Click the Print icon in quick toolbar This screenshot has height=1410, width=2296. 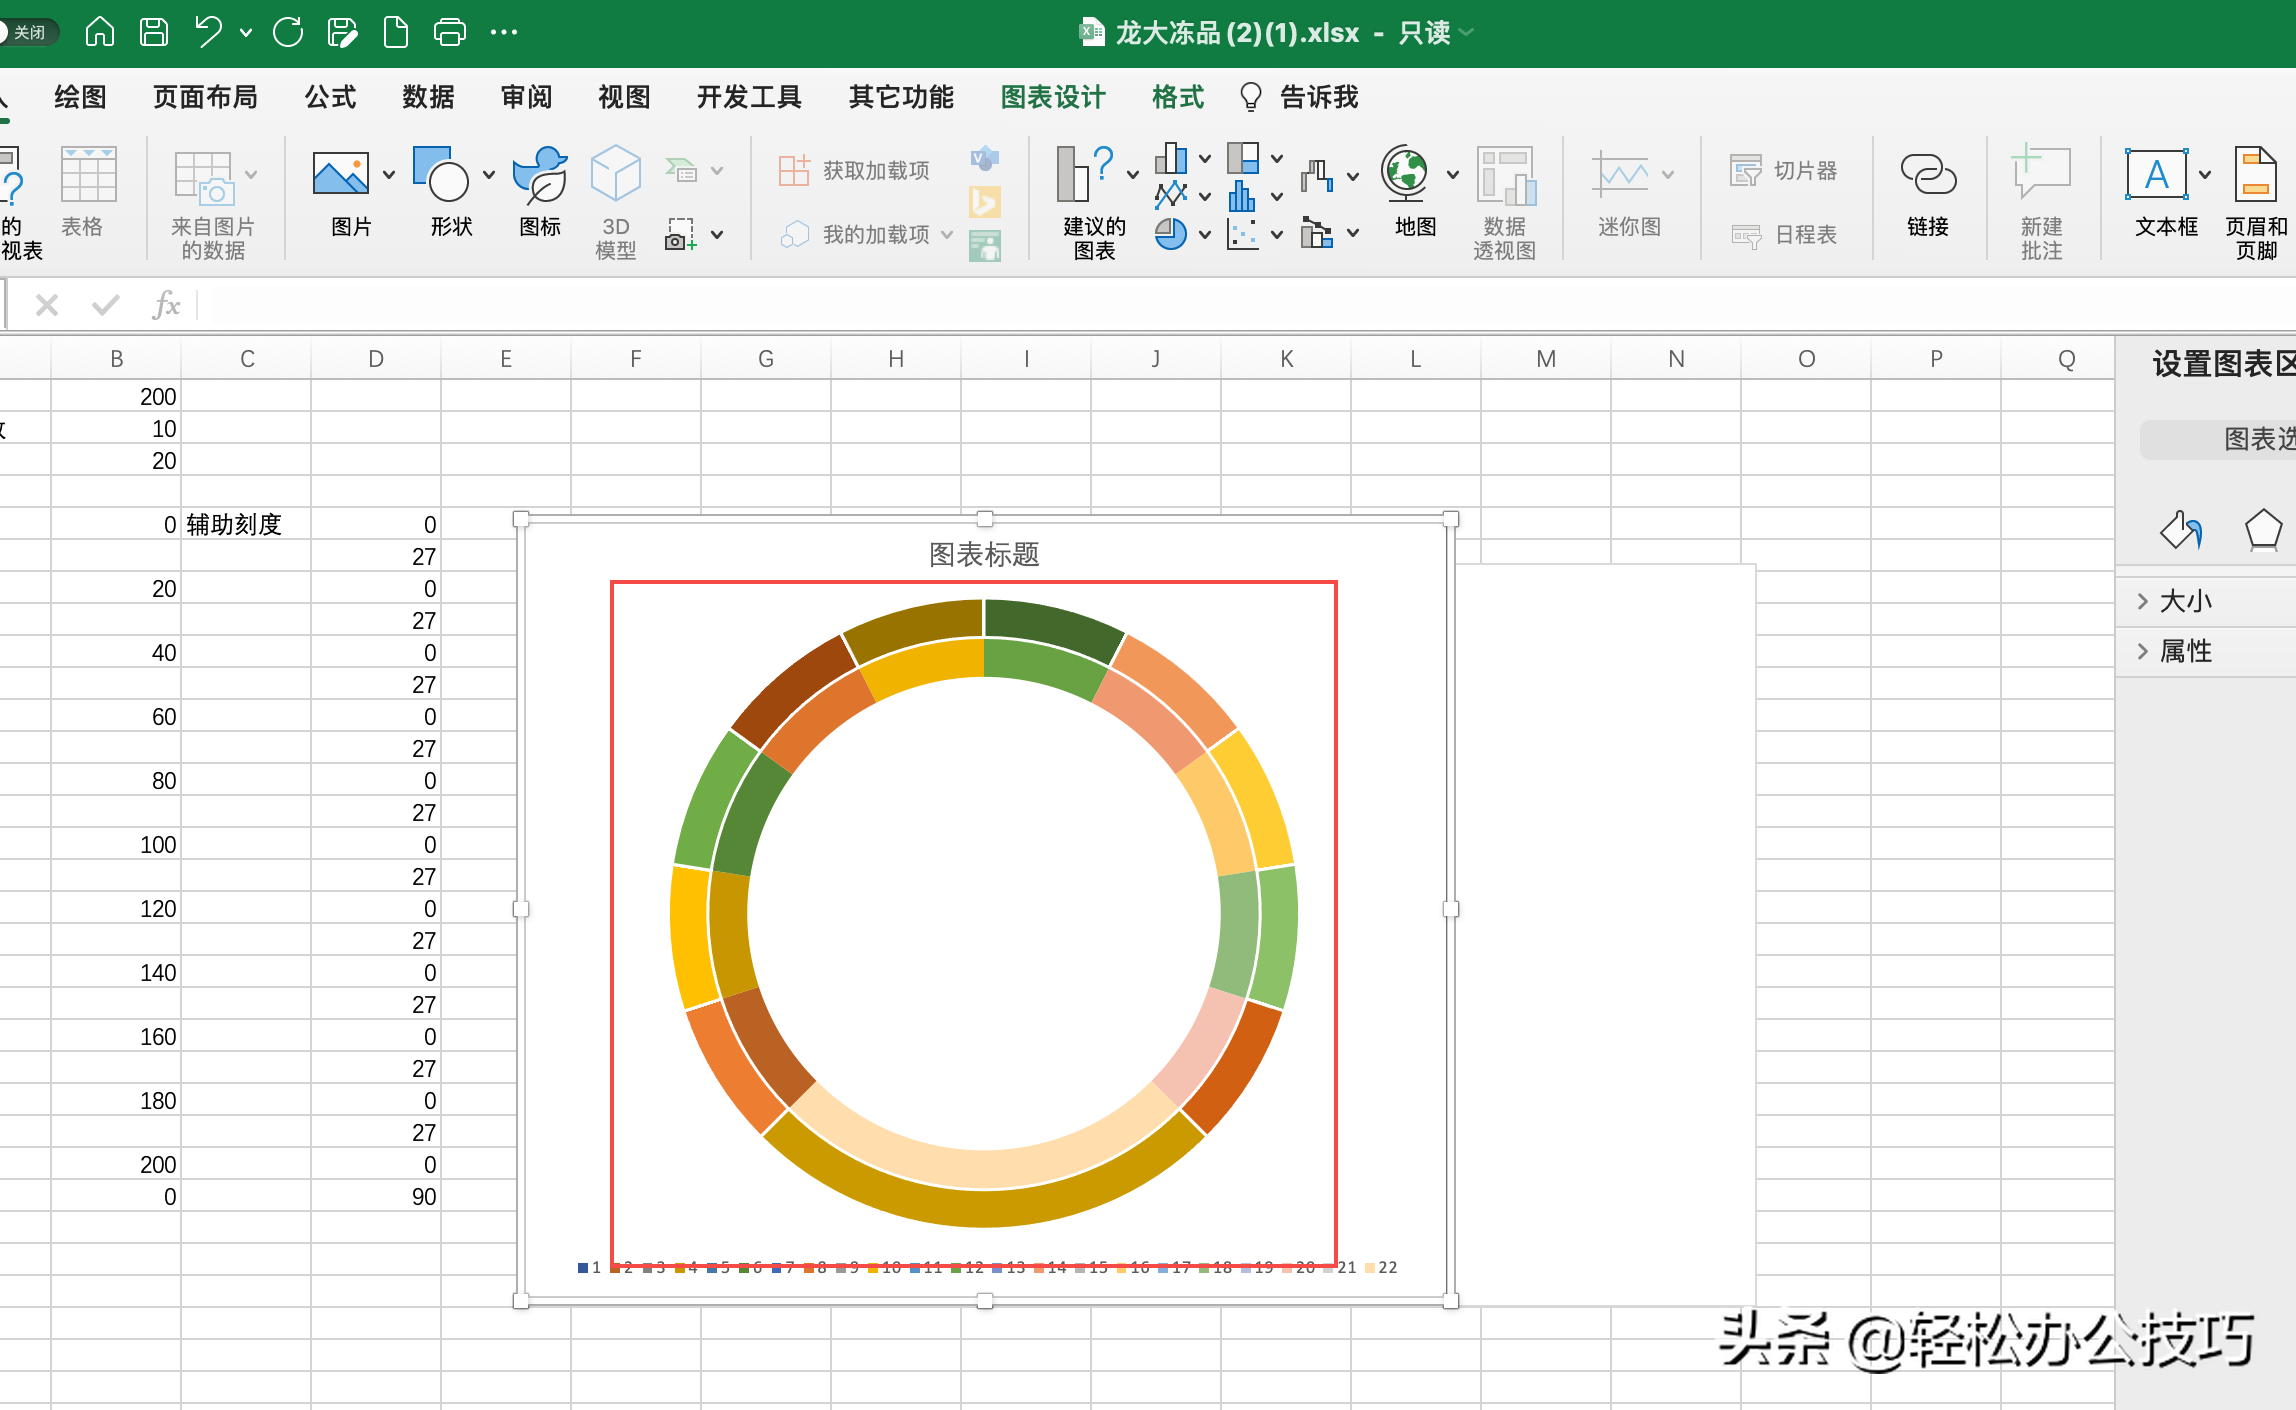point(449,32)
